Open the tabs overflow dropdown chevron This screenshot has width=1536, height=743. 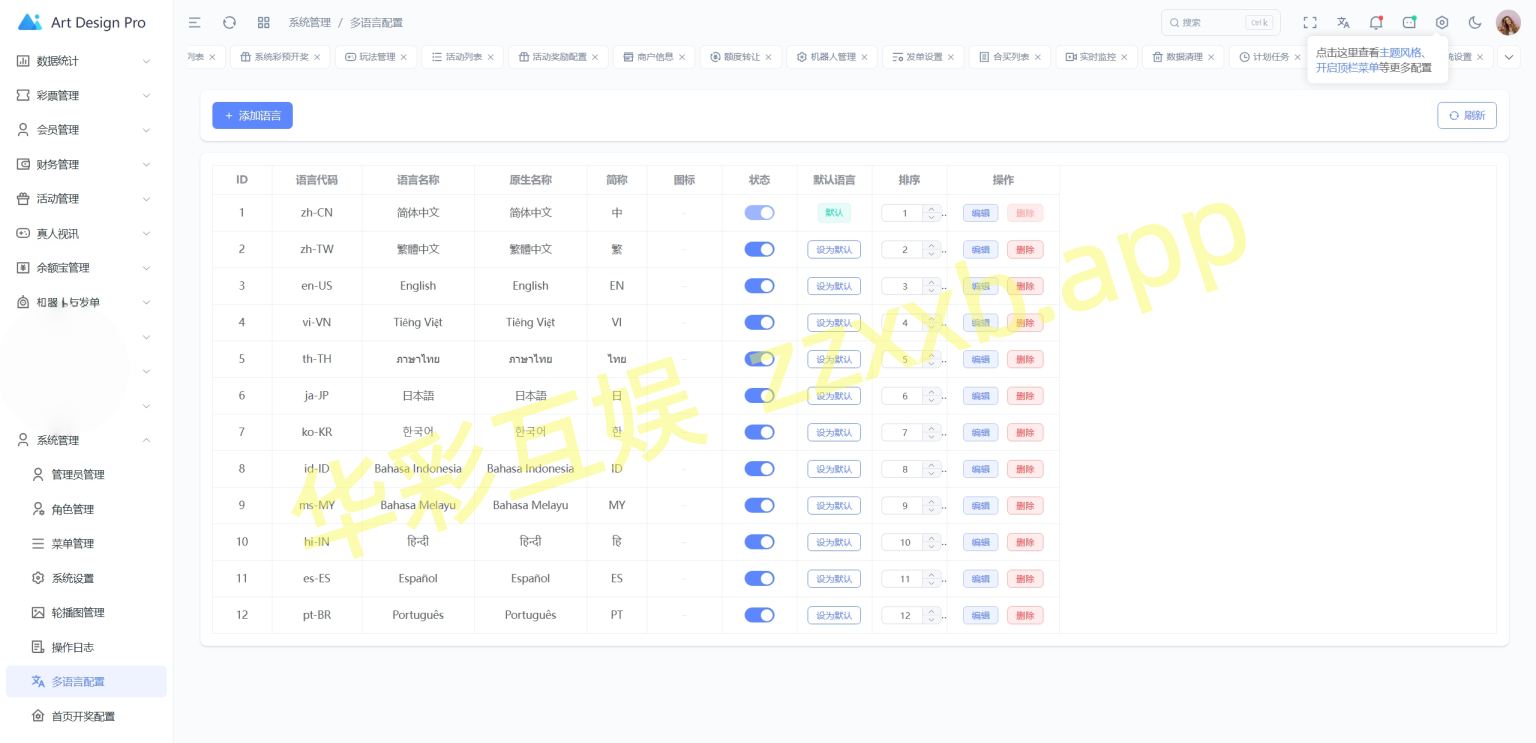point(1509,57)
